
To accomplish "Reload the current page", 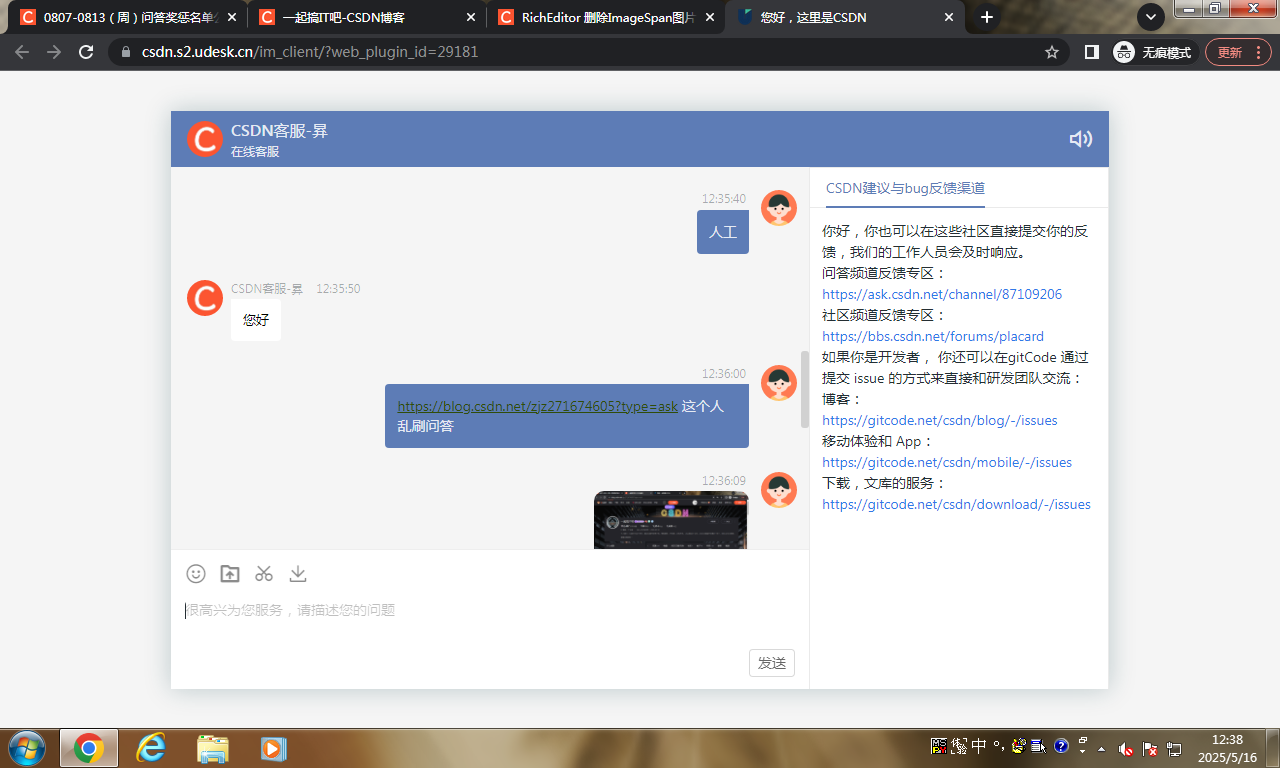I will pos(86,52).
